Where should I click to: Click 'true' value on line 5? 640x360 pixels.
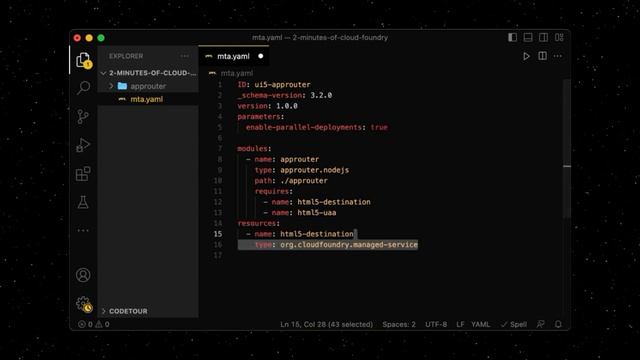(379, 127)
